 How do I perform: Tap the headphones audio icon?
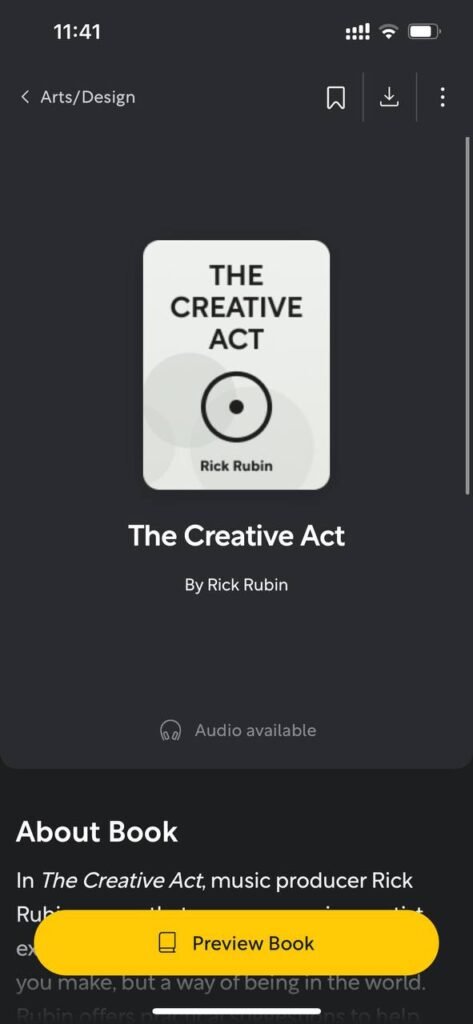point(171,730)
